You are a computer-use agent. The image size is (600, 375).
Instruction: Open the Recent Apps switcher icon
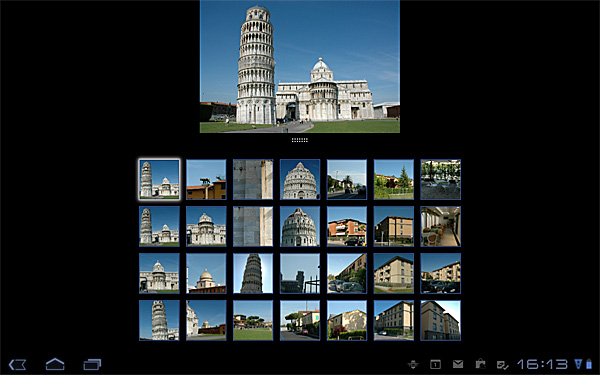(x=92, y=364)
